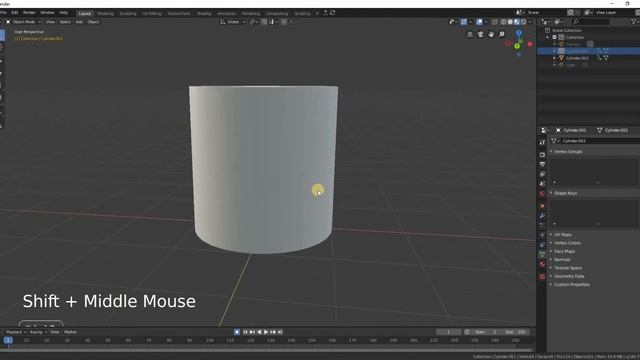The width and height of the screenshot is (640, 360).
Task: Open the Window menu
Action: pos(47,13)
